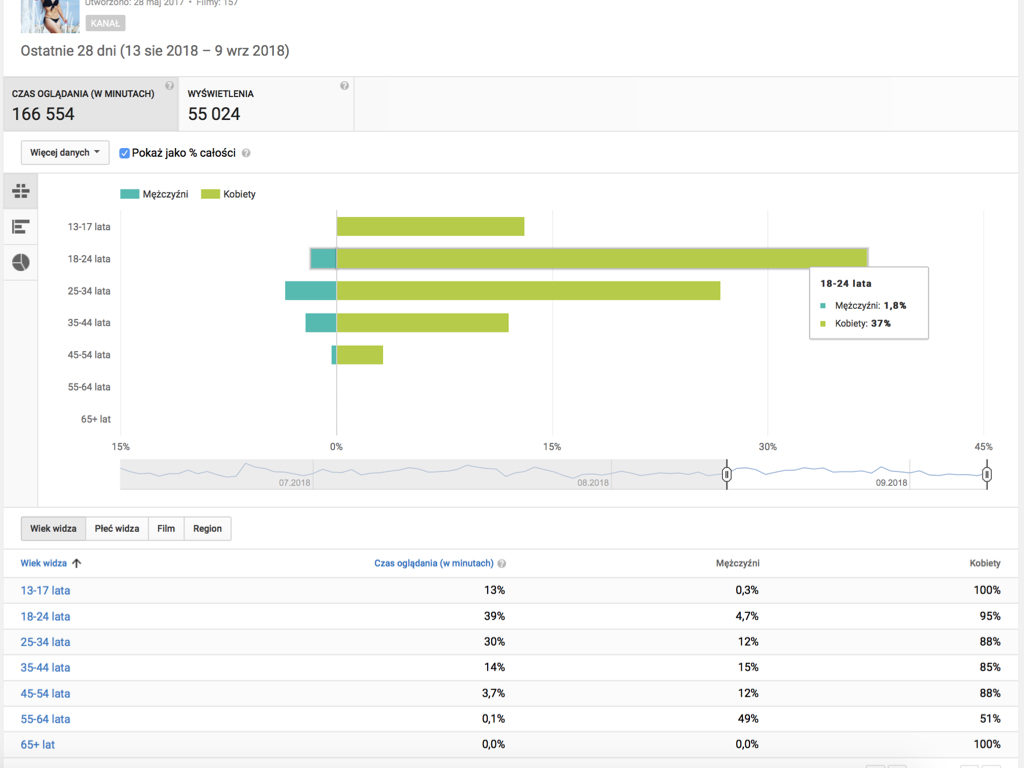The image size is (1024, 768).
Task: Click help icon beside the Czas oglądania column header
Action: pyautogui.click(x=502, y=564)
